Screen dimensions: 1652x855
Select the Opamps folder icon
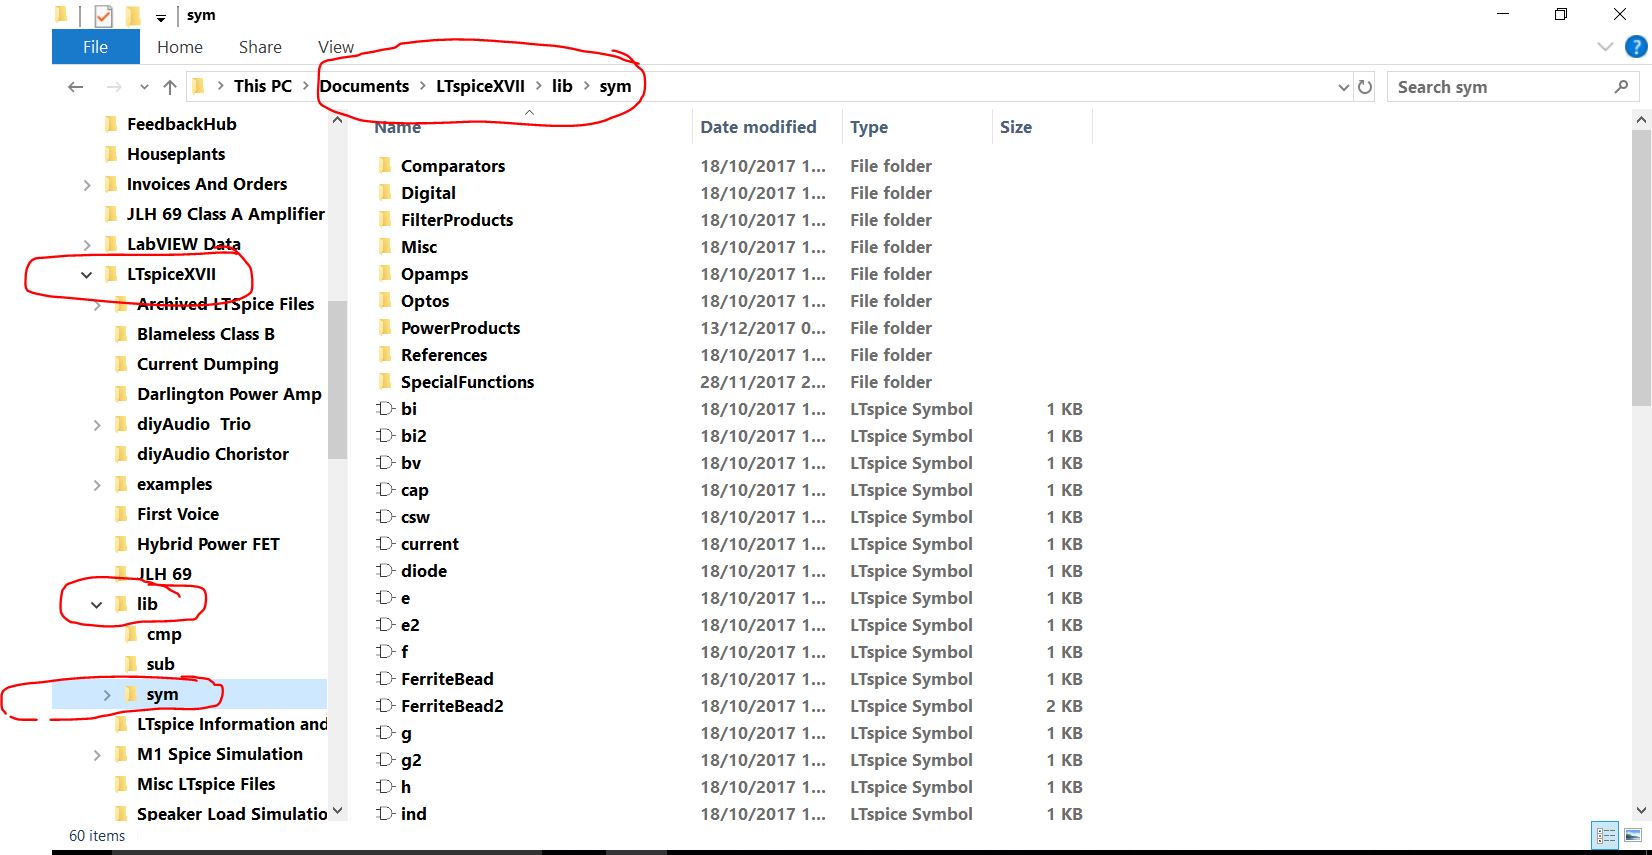click(385, 273)
